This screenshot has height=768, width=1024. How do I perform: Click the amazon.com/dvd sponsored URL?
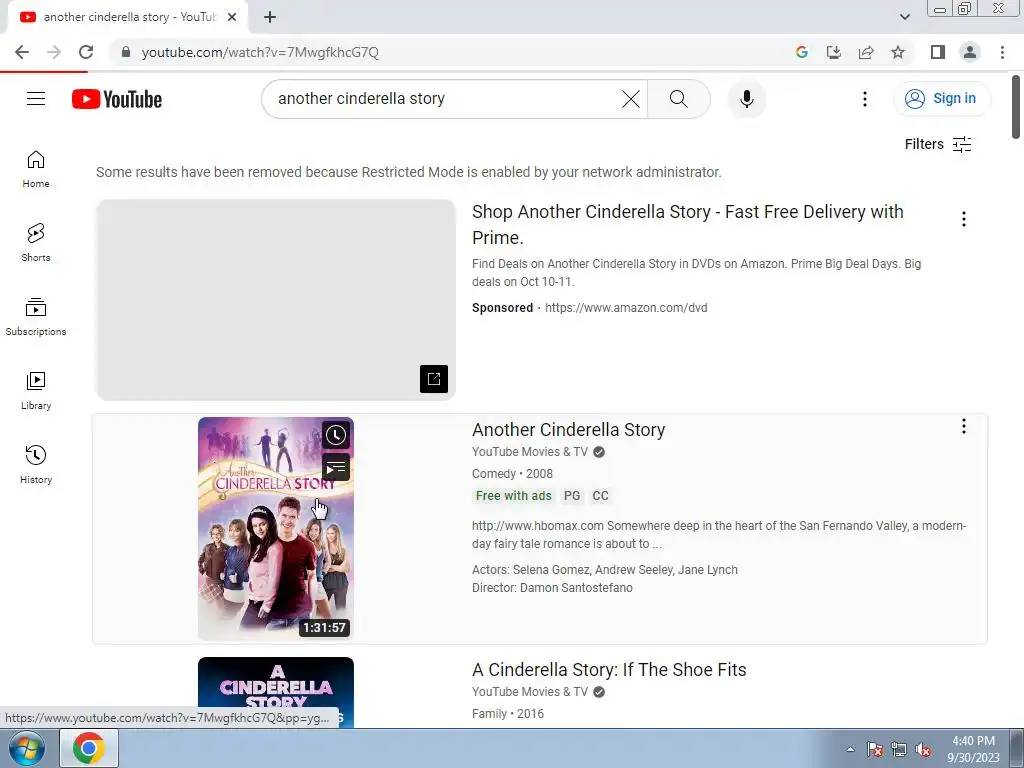pyautogui.click(x=626, y=308)
